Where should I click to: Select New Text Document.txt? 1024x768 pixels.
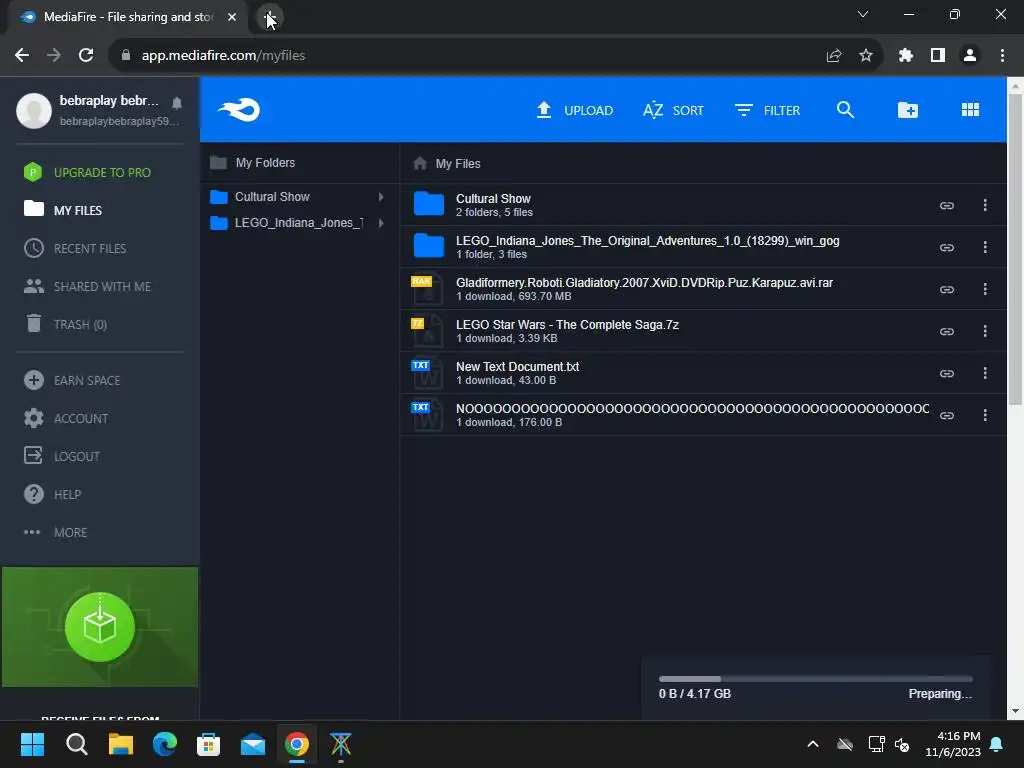[x=703, y=373]
